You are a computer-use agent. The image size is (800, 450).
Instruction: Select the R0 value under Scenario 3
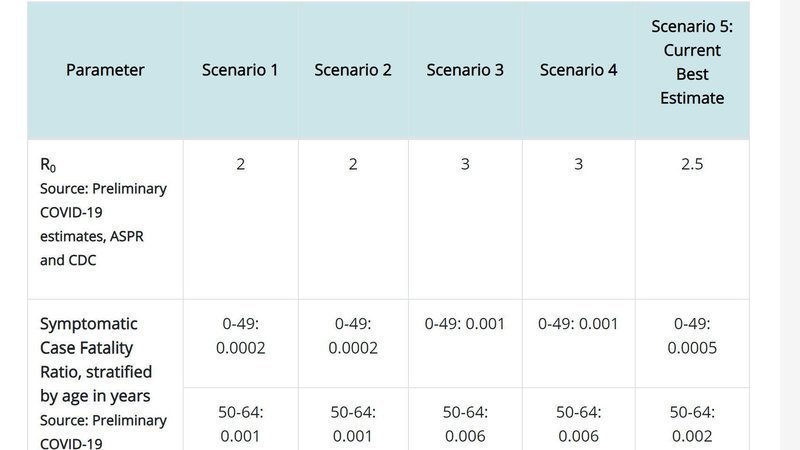click(465, 164)
